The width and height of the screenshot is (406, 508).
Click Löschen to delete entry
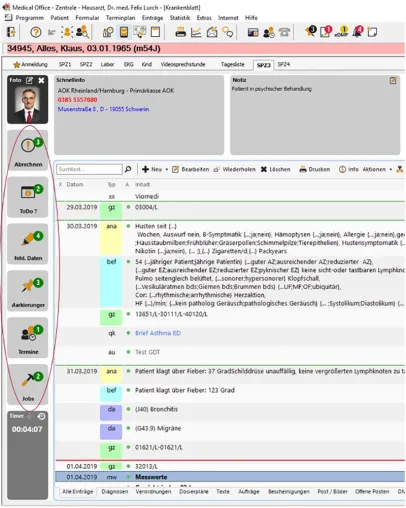tap(275, 169)
